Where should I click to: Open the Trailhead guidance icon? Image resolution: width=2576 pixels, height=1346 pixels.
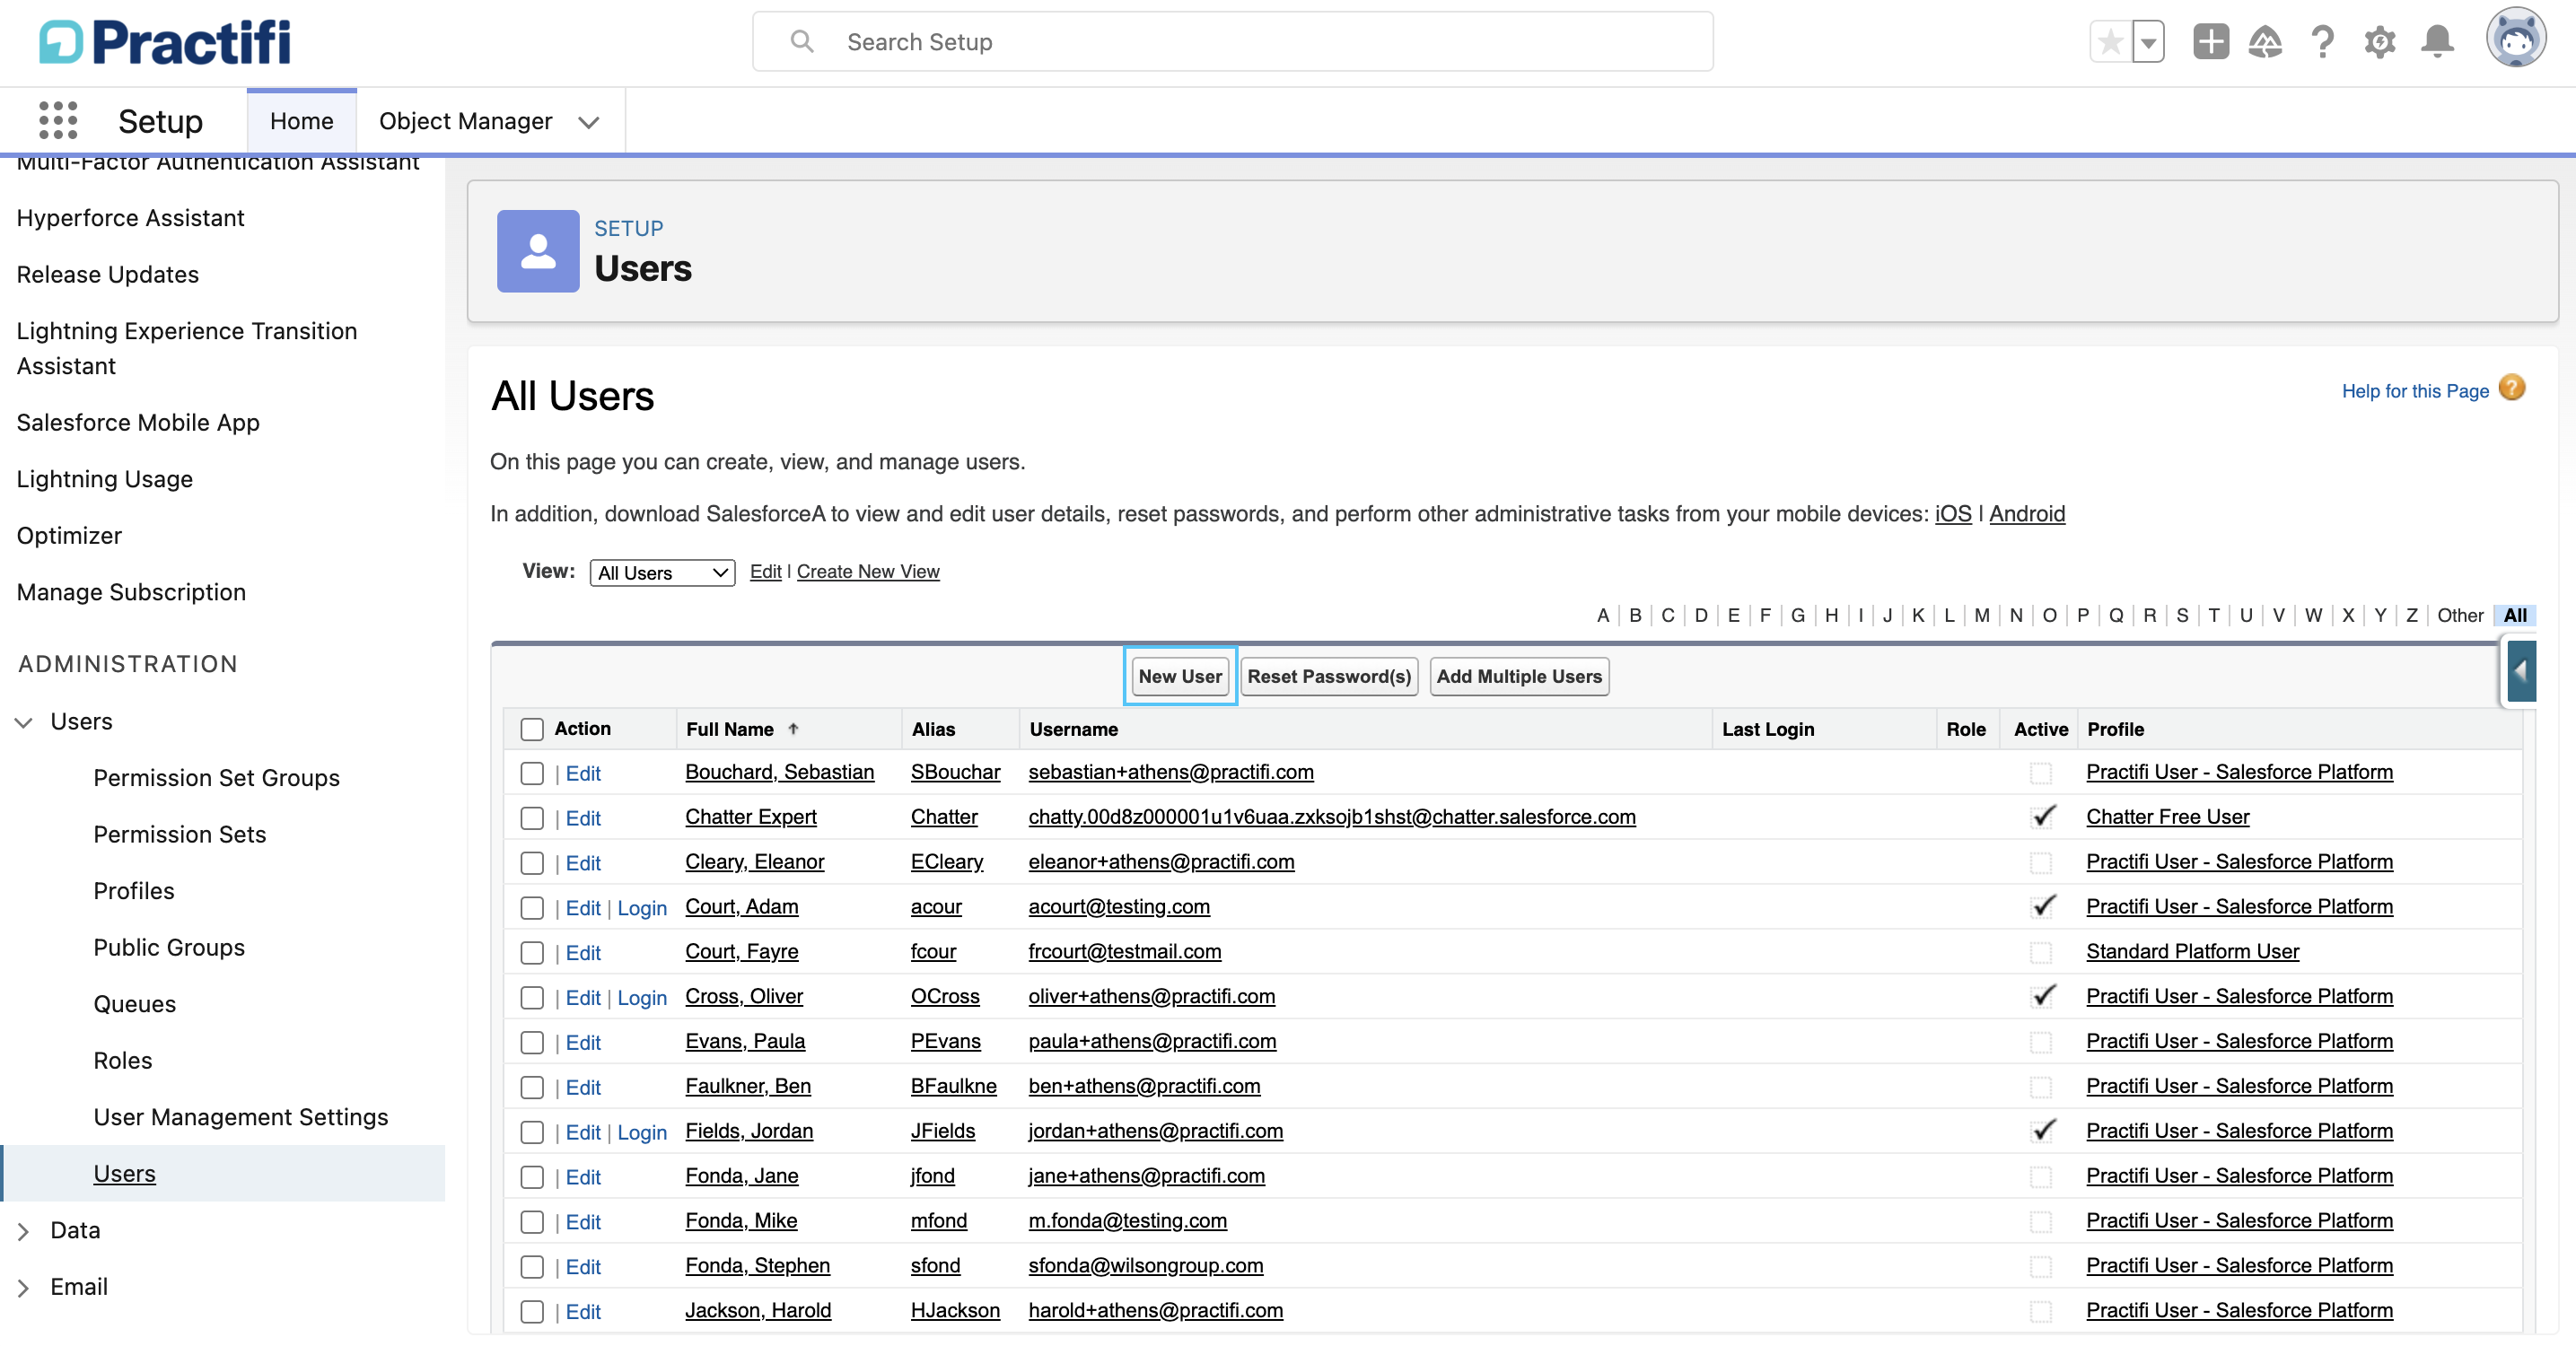point(2265,42)
